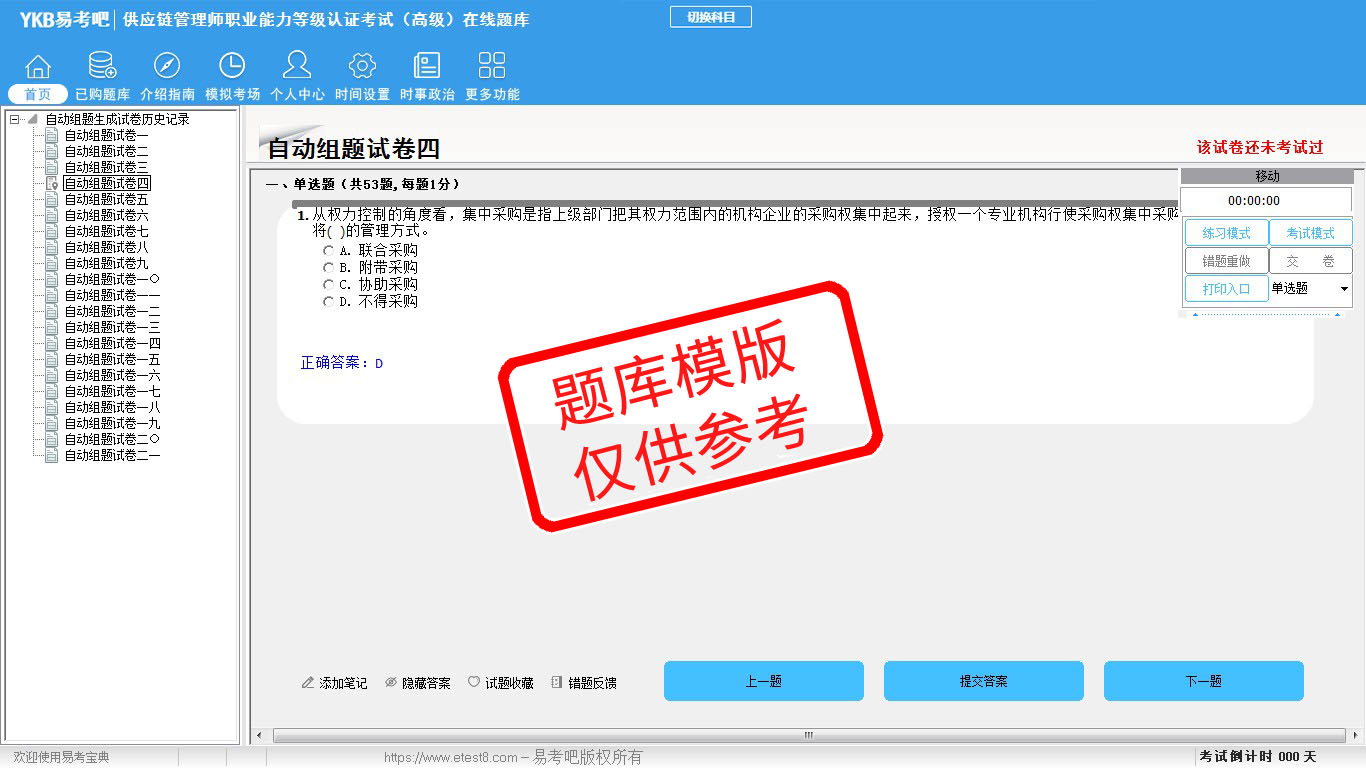Open the 模拟考场 menu label
Screen dimensions: 1366x768
coord(232,94)
